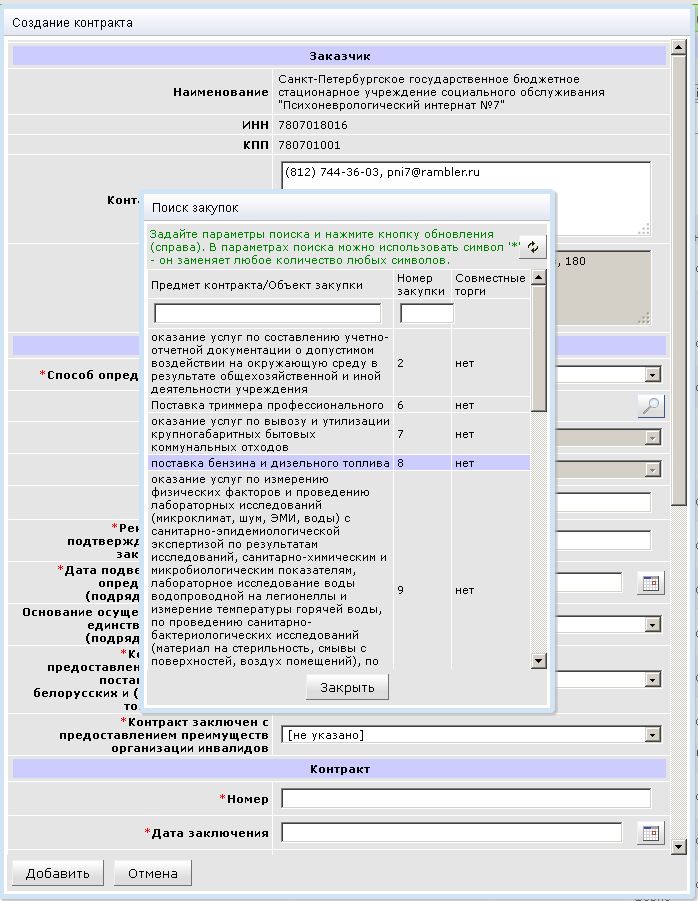Open the calendar for Дата подведения field

click(650, 583)
